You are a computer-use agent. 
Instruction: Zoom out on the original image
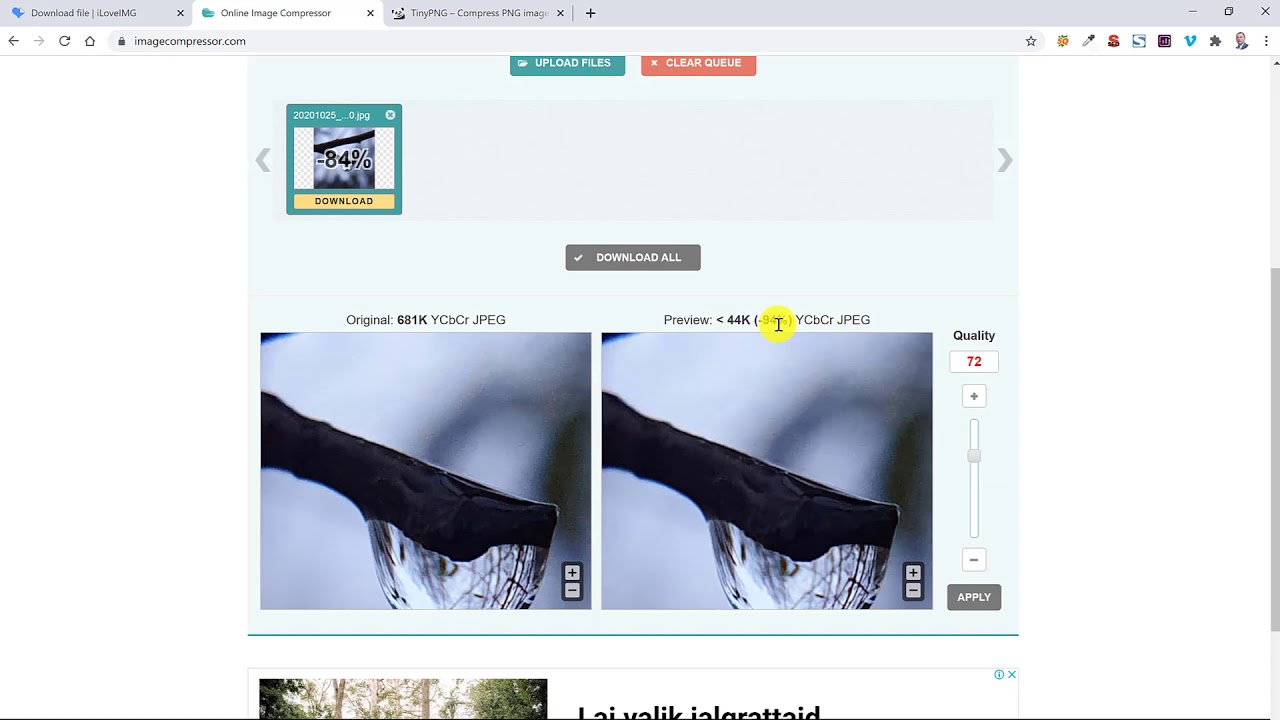coord(572,591)
